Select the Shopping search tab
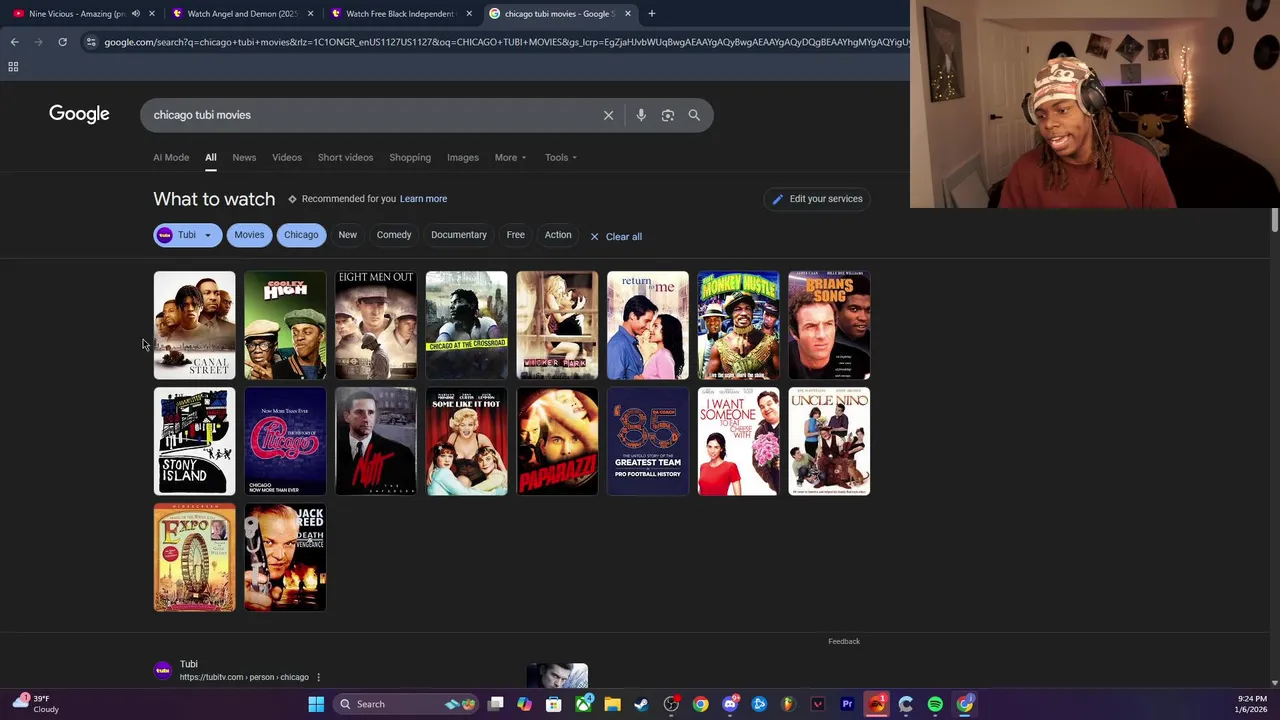 point(410,157)
